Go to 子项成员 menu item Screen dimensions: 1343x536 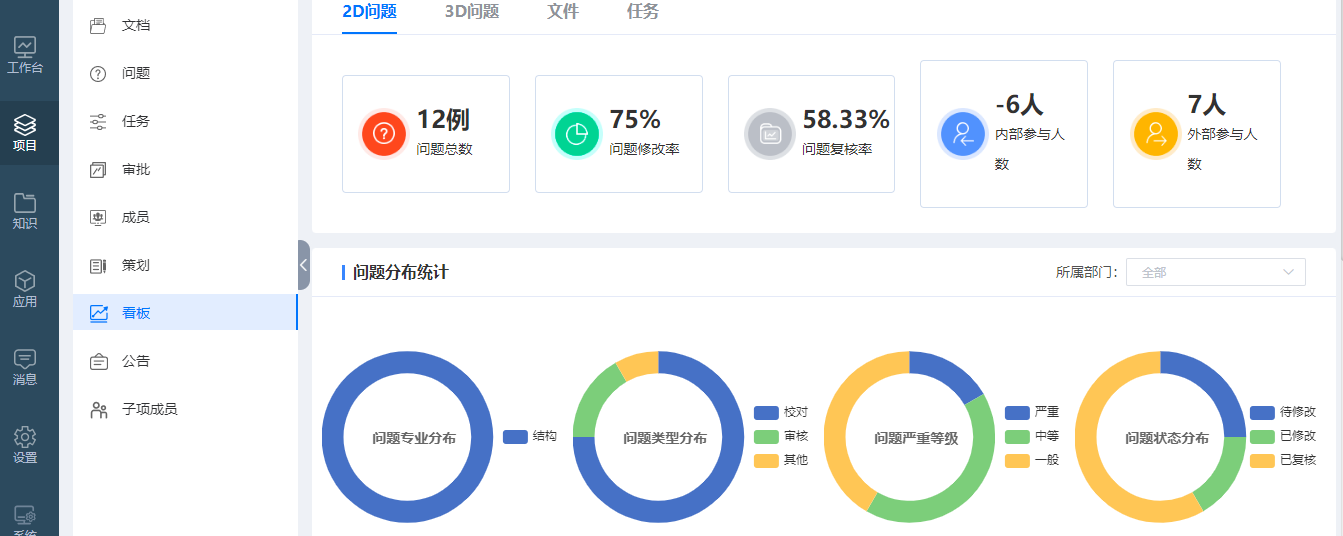coord(149,409)
